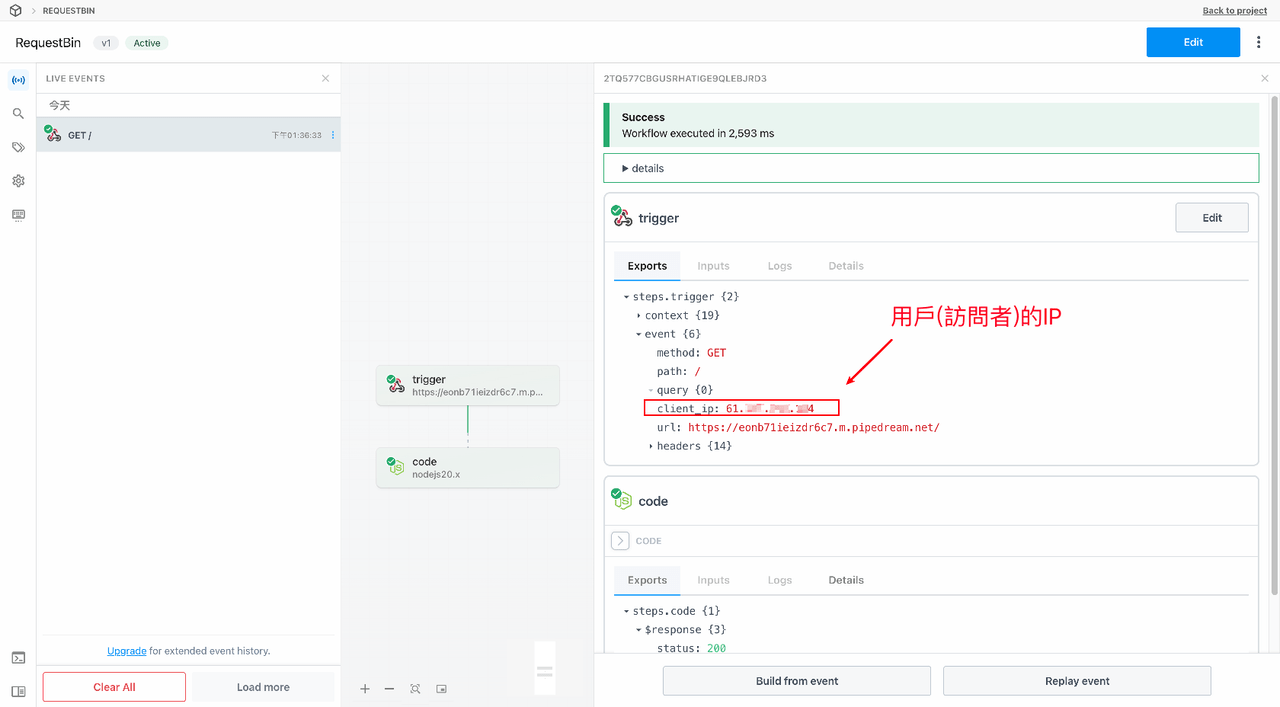Viewport: 1280px width, 707px height.
Task: Open the tags icon in sidebar
Action: point(18,147)
